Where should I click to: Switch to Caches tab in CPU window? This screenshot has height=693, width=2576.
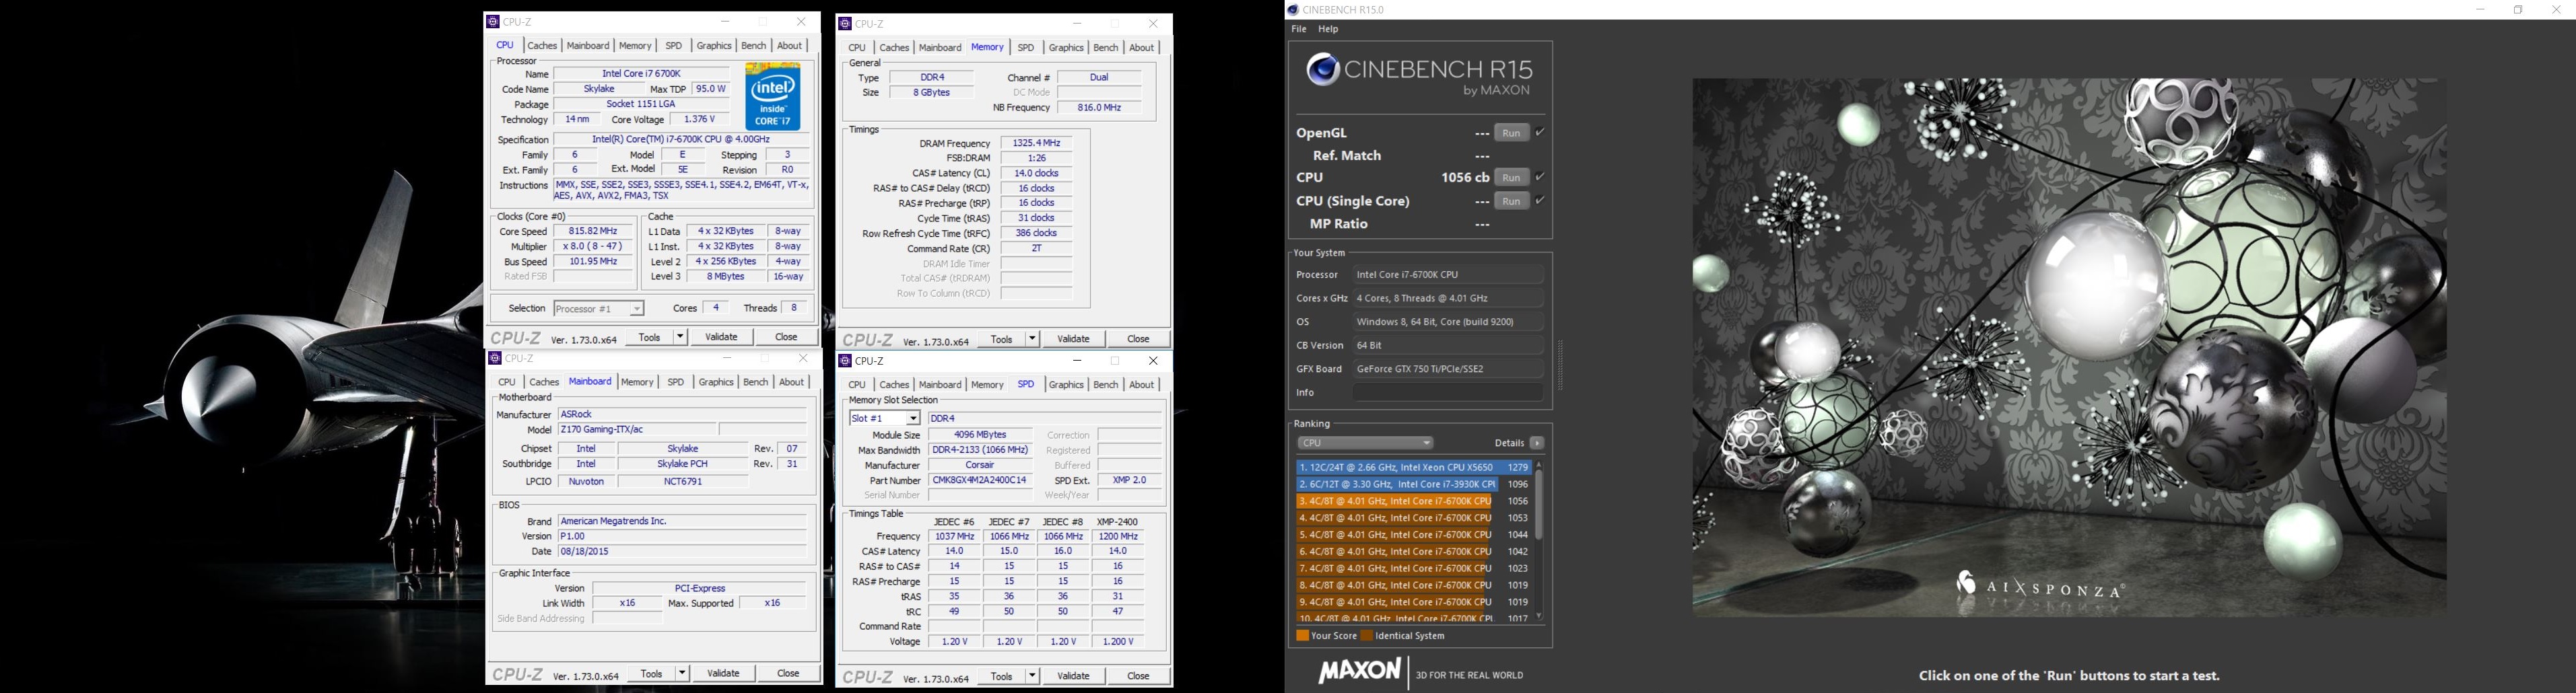click(x=542, y=46)
